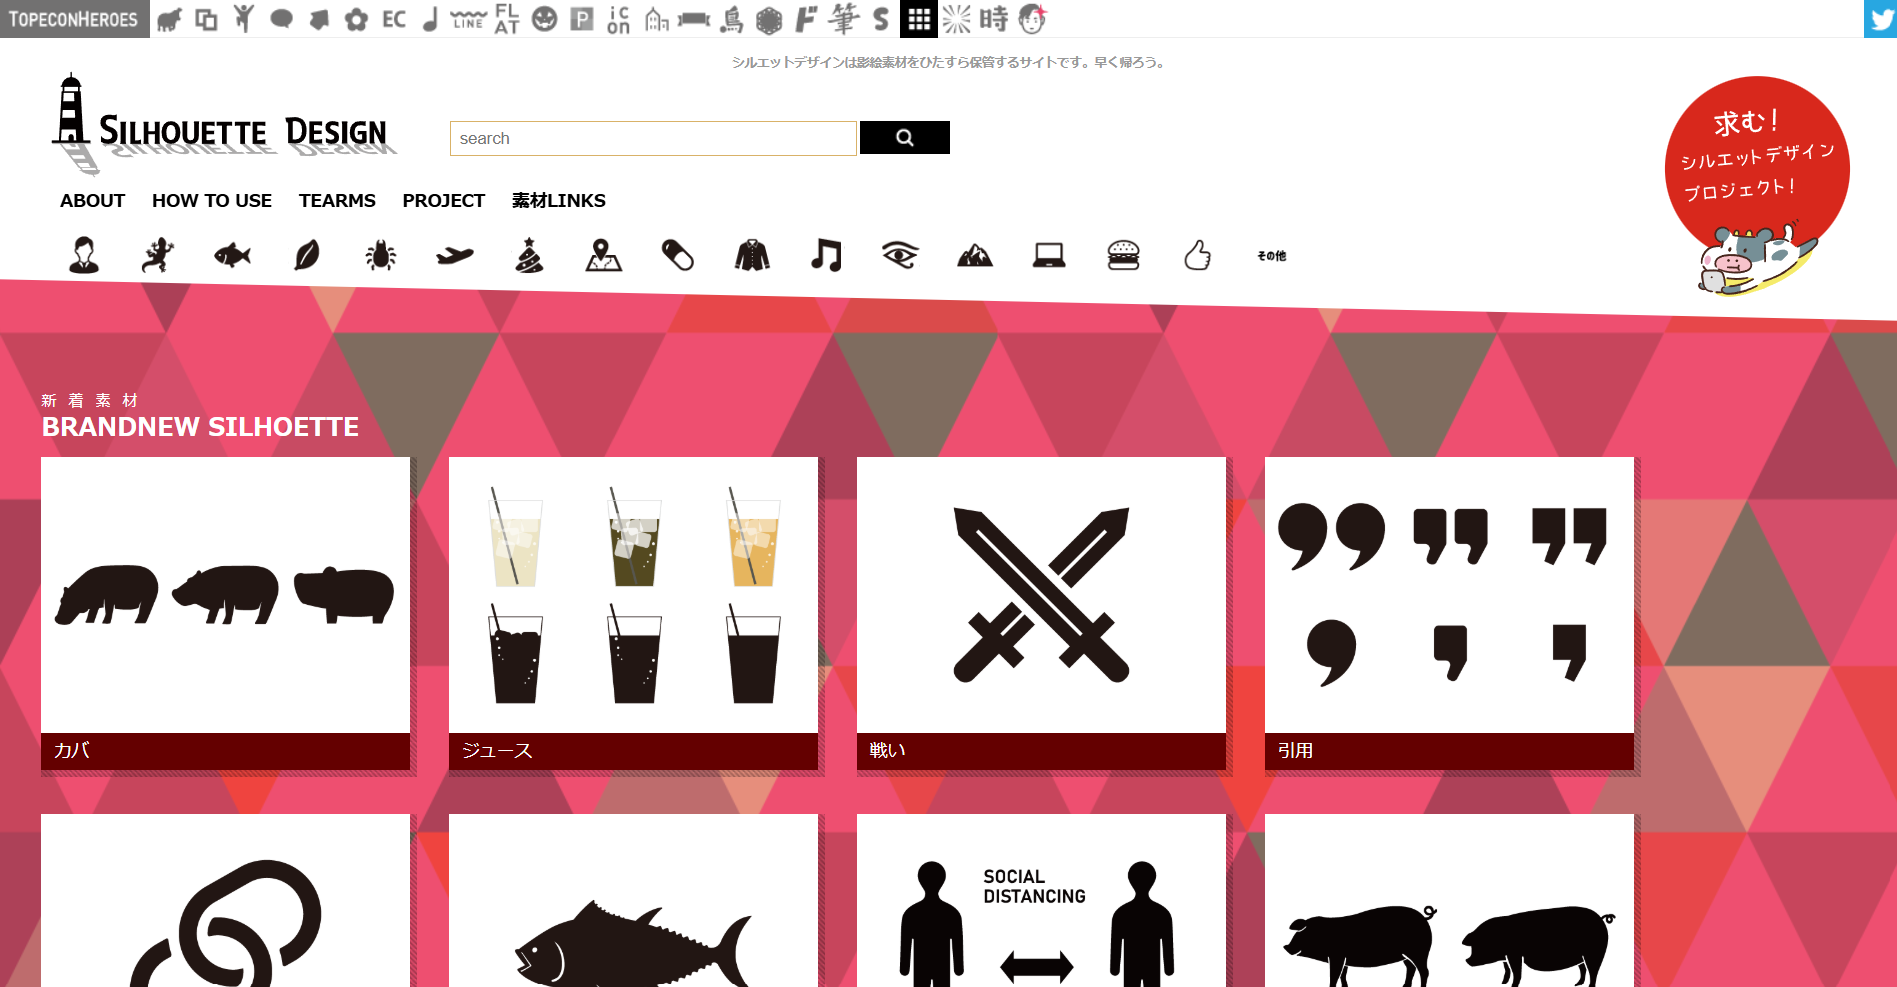This screenshot has width=1897, height=987.
Task: Open the speech bubble icon in the top bar
Action: [x=282, y=19]
